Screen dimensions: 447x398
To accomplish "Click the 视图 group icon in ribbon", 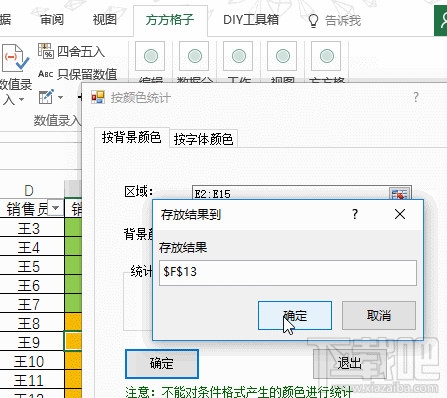I will [283, 56].
